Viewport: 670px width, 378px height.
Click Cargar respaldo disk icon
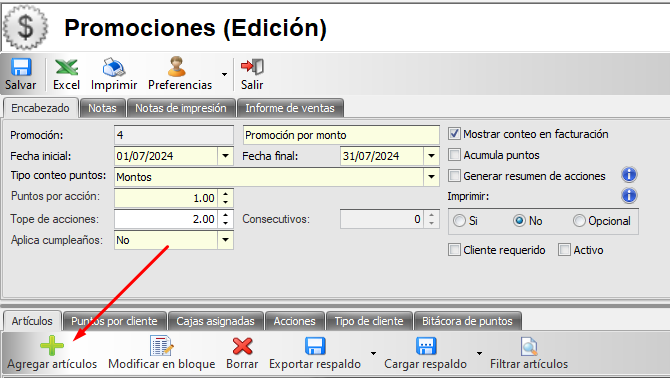(426, 346)
